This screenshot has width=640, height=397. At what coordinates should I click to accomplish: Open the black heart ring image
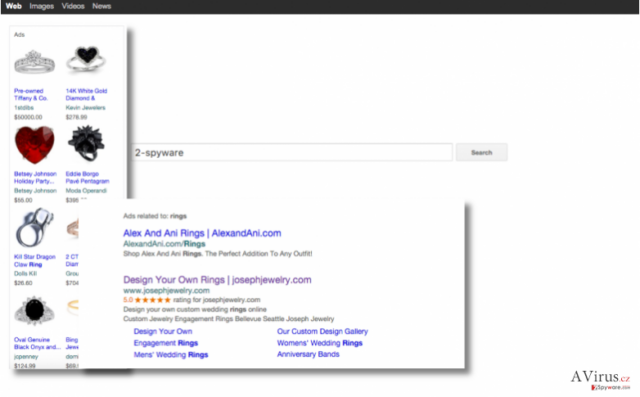(86, 59)
